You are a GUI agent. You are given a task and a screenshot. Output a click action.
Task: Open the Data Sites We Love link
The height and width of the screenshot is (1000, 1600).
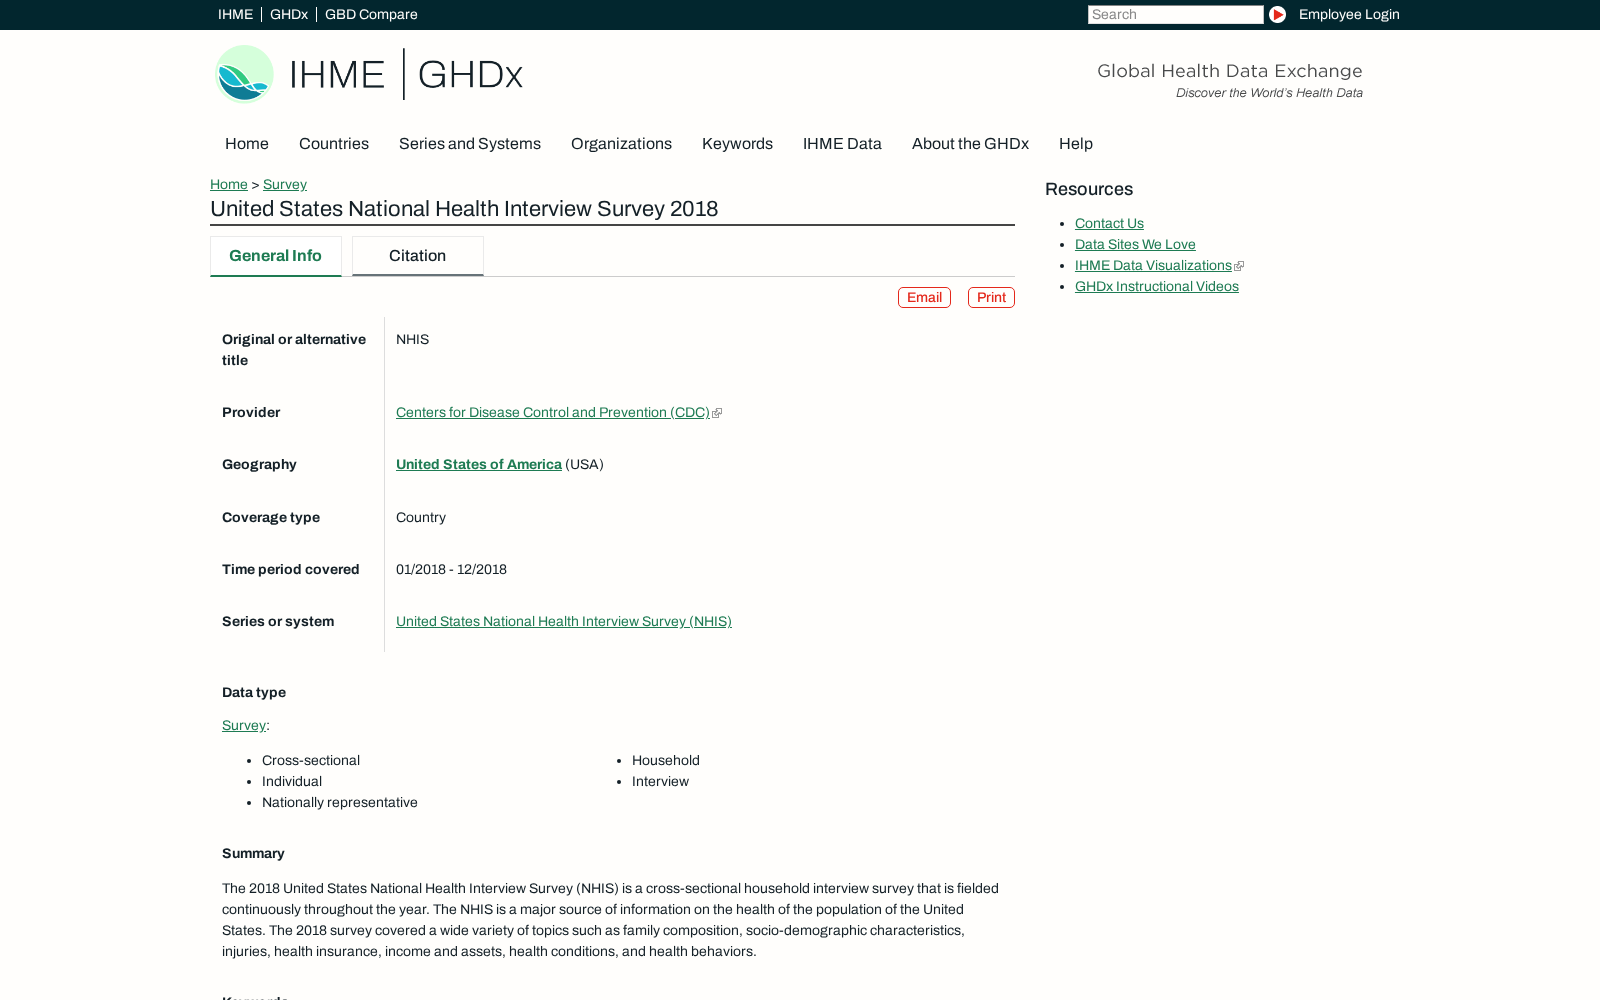(x=1135, y=244)
